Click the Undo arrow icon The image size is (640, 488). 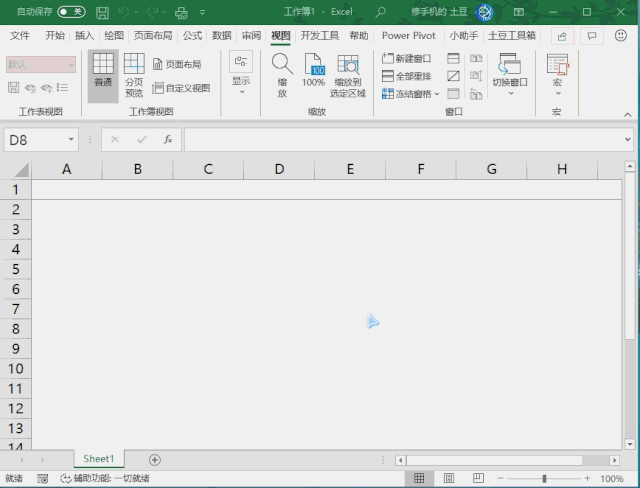coord(124,13)
